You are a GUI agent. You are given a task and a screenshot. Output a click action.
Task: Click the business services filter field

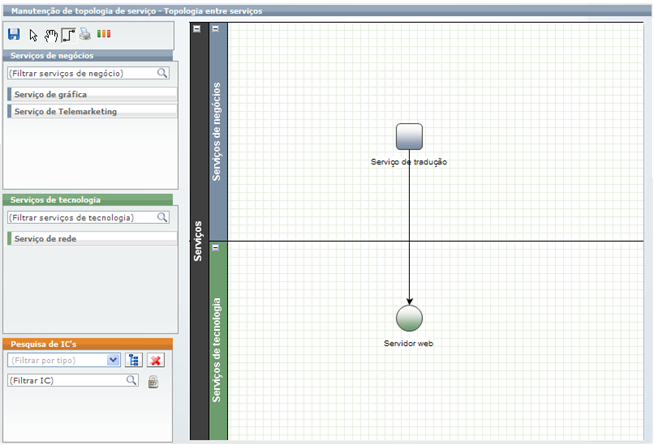tap(80, 73)
